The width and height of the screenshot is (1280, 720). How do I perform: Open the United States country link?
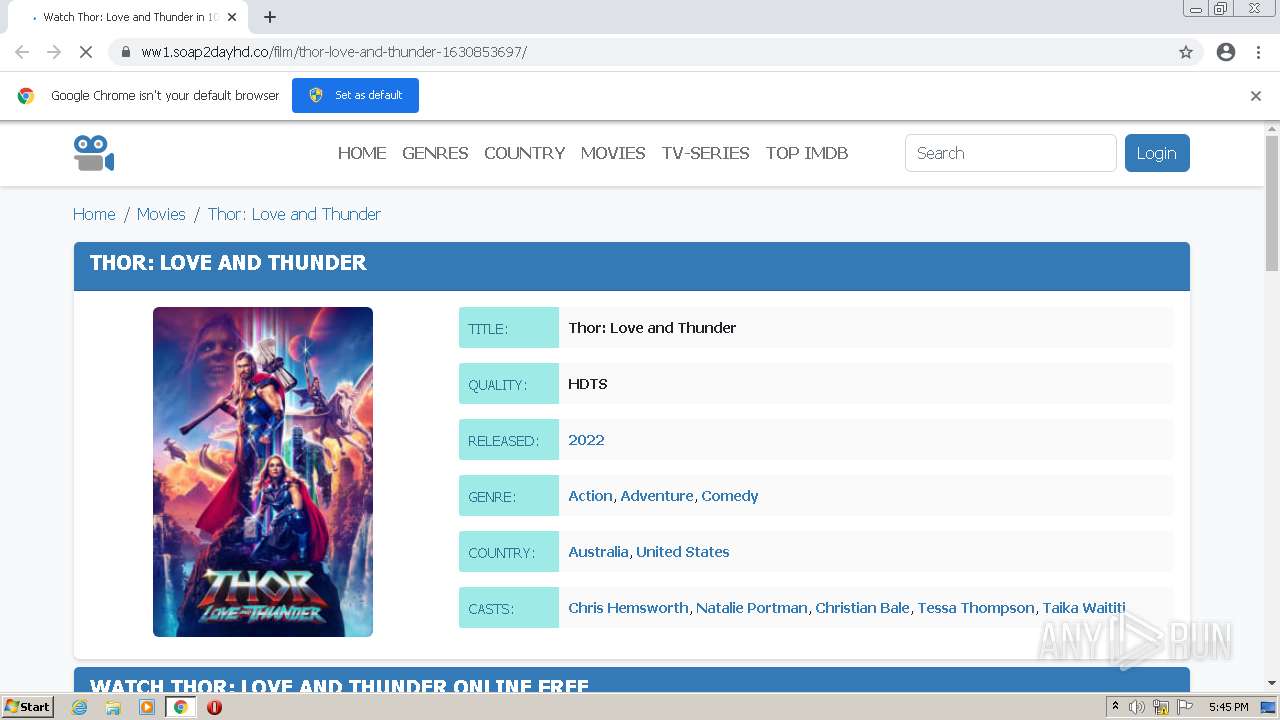click(x=683, y=552)
